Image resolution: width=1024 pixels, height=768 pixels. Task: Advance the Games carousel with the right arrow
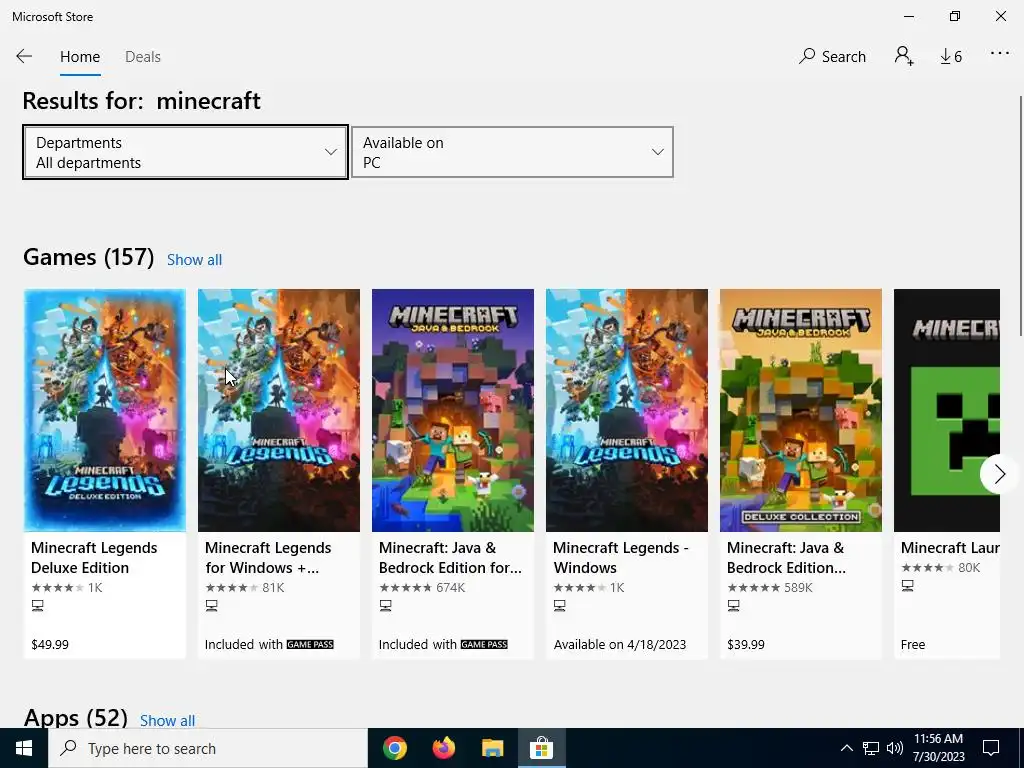(999, 474)
